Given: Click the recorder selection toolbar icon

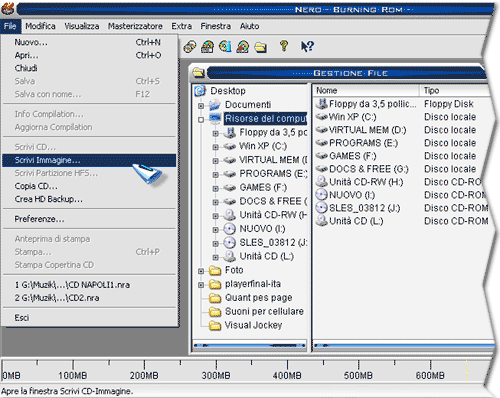Looking at the screenshot, I should [x=207, y=47].
